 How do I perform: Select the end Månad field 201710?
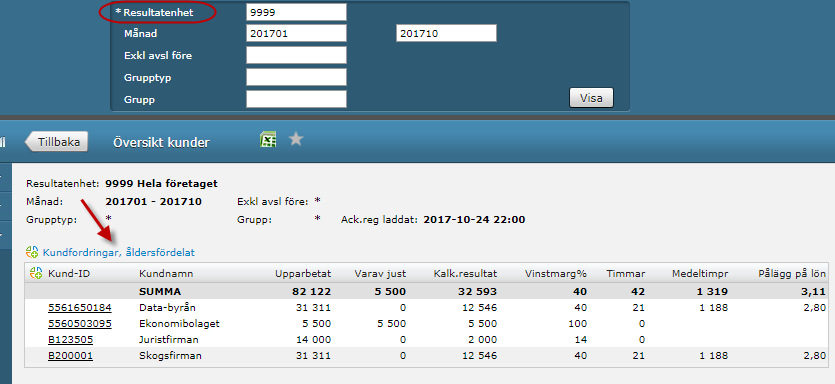coord(446,33)
